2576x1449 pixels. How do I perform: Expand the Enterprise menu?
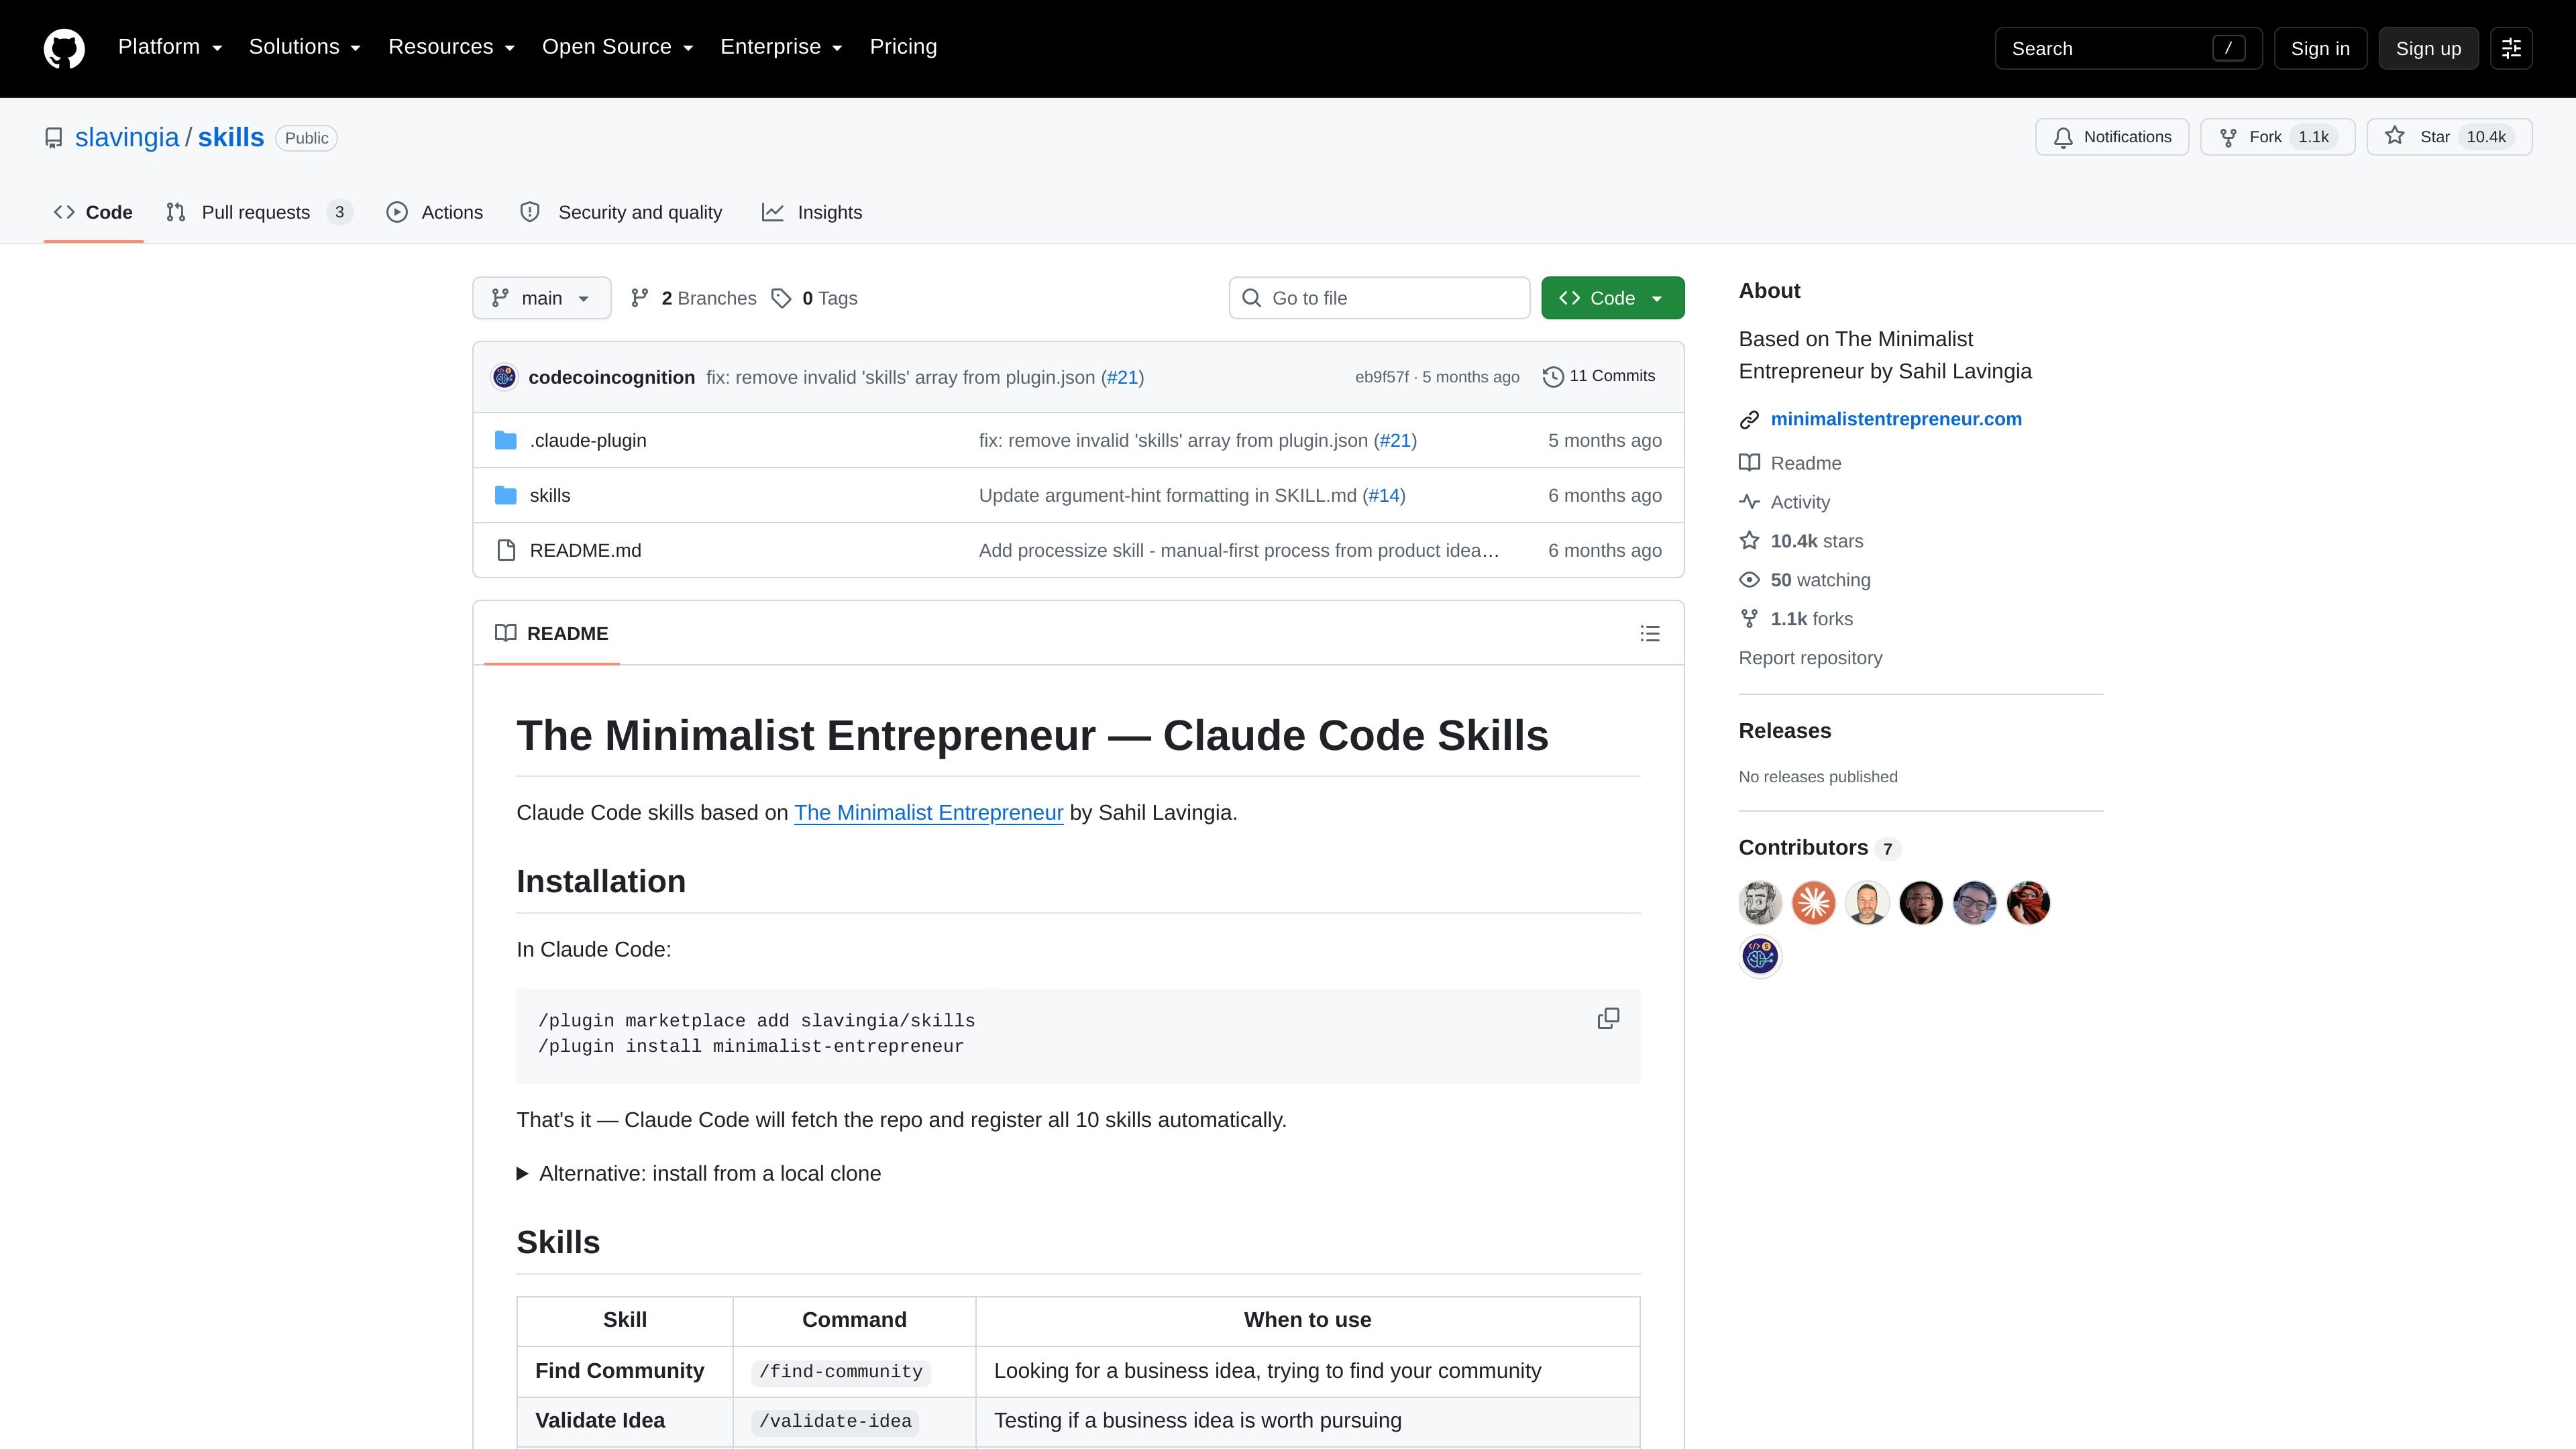click(x=782, y=47)
